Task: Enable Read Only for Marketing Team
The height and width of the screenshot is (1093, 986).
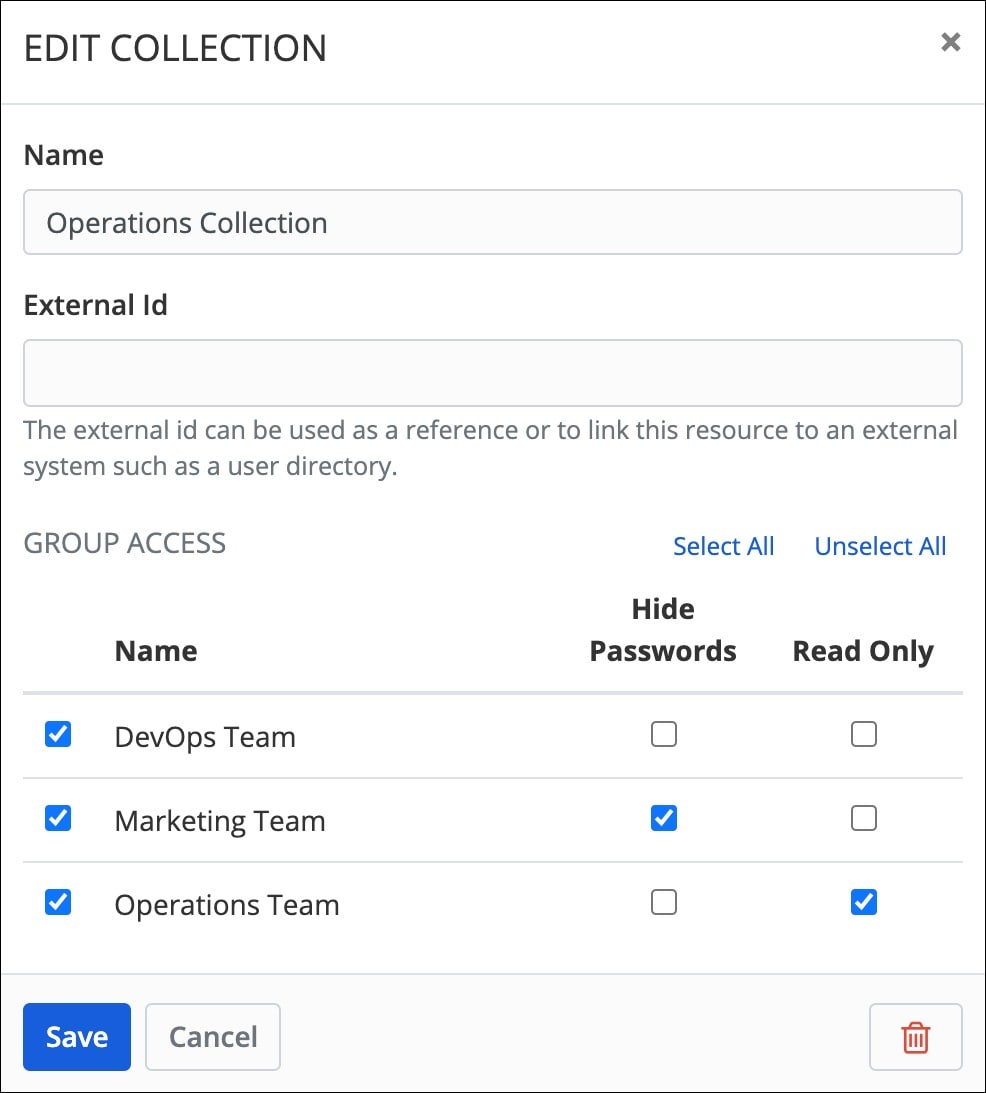Action: pyautogui.click(x=863, y=818)
